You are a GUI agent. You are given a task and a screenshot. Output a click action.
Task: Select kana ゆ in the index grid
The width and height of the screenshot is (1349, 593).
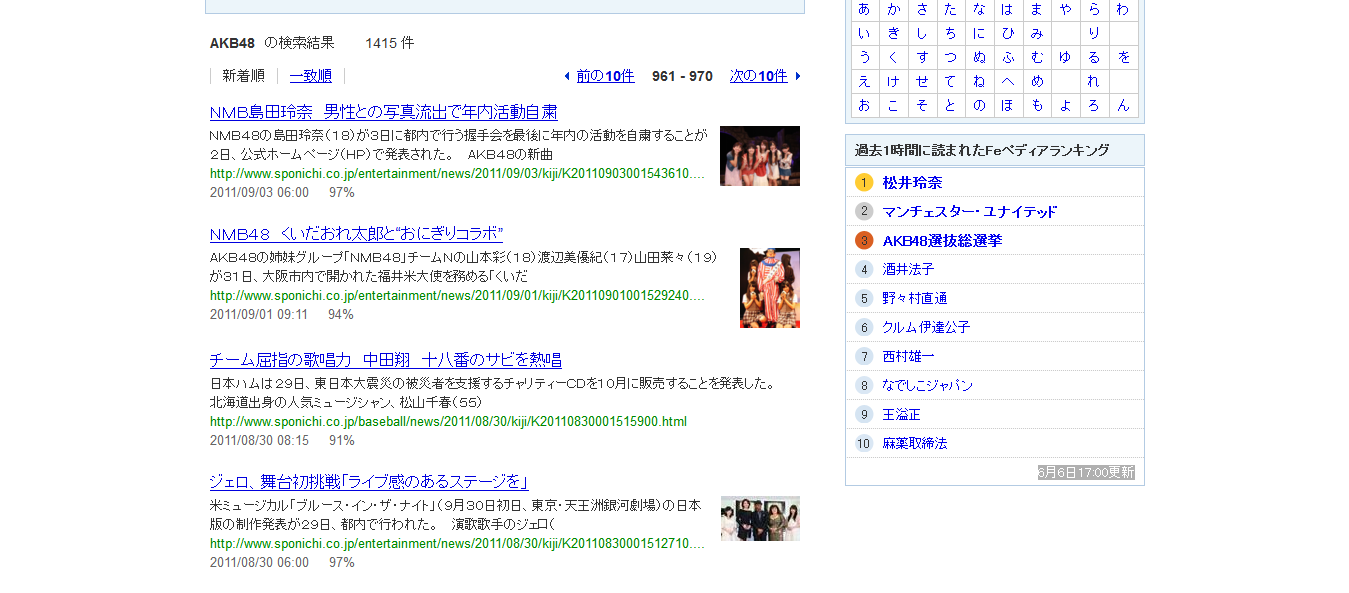coord(1066,57)
